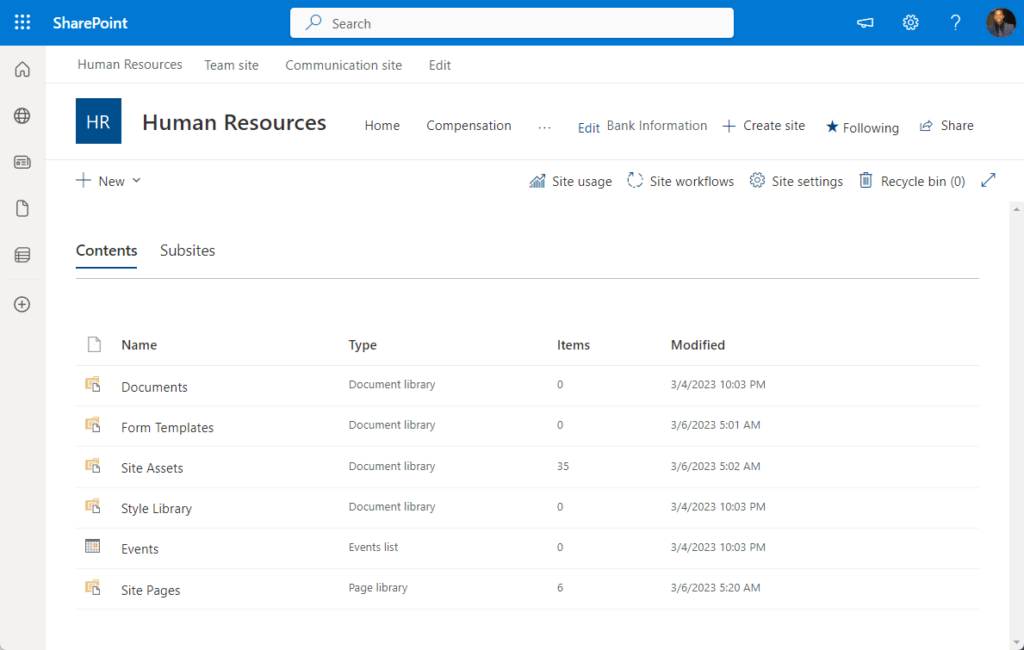Open My sites globe icon
This screenshot has width=1024, height=650.
[22, 116]
